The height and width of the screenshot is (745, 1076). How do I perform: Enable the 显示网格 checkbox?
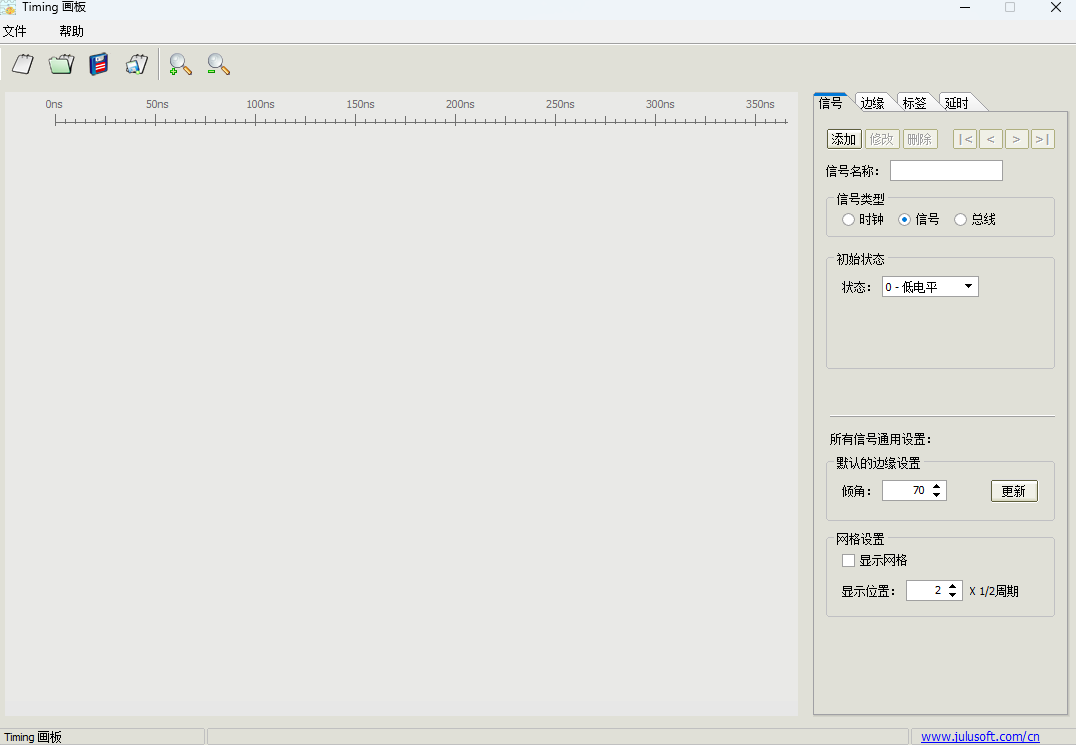(x=848, y=560)
